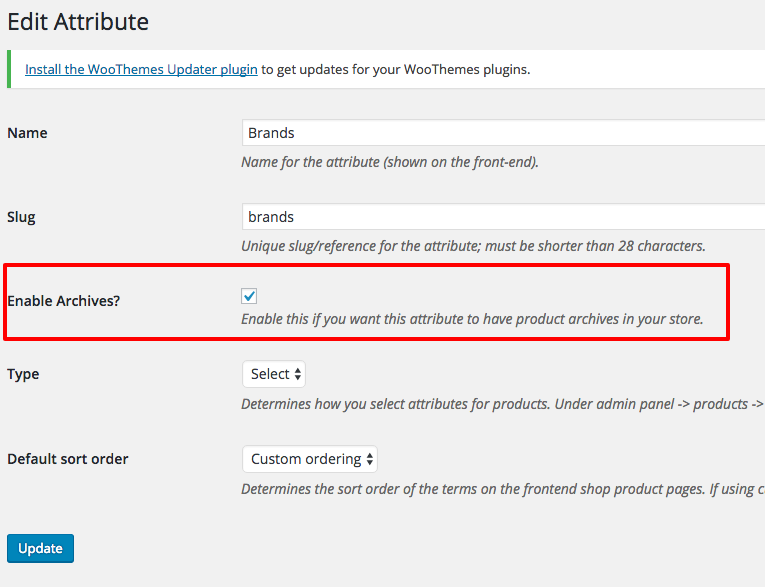Click the sort order terms description text

tap(503, 489)
